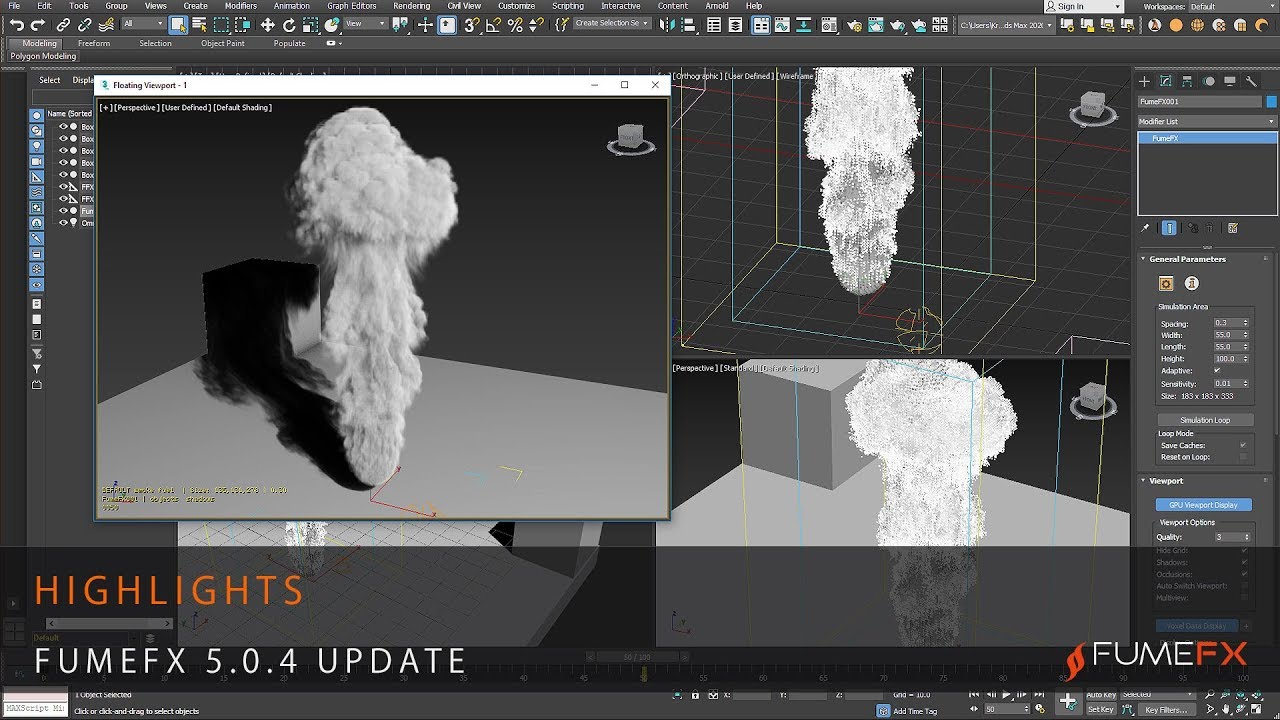Open project path dropdown in toolbar

click(x=1006, y=24)
